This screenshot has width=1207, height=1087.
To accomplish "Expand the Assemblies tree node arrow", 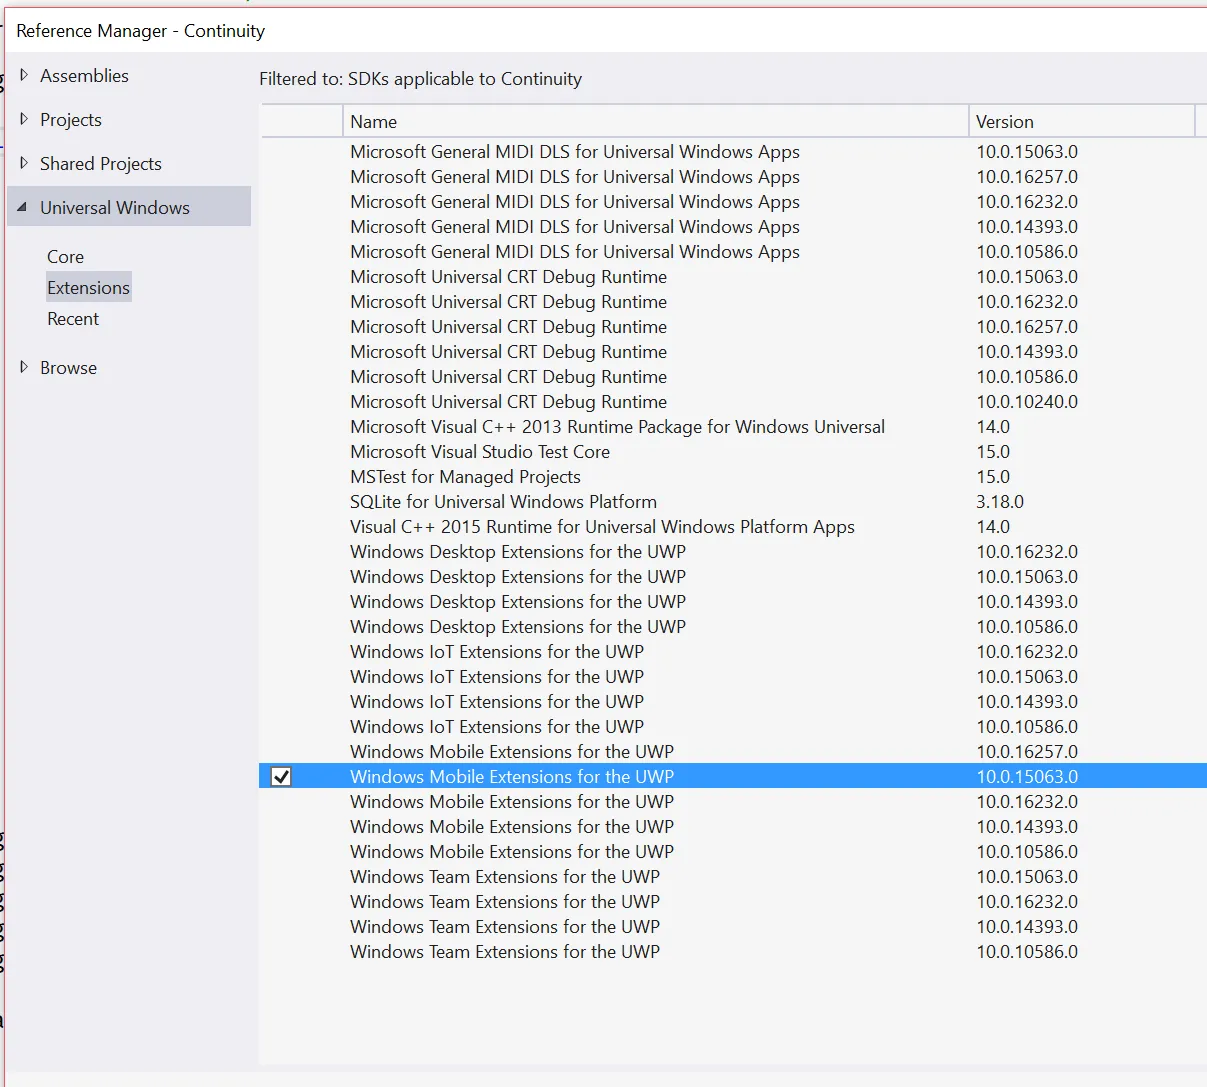I will point(24,75).
